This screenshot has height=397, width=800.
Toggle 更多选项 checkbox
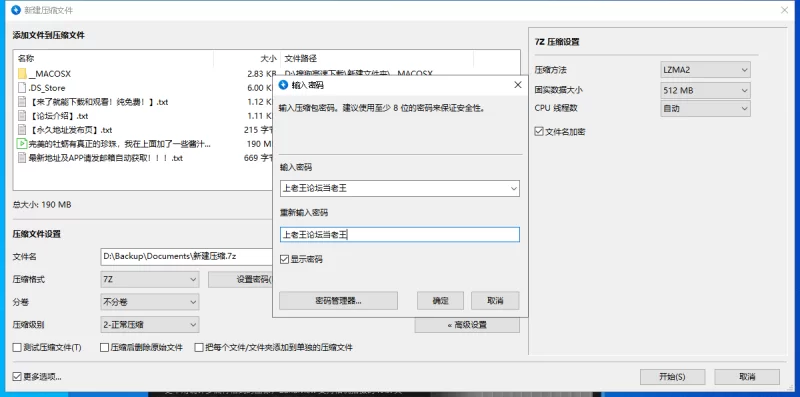tap(17, 377)
